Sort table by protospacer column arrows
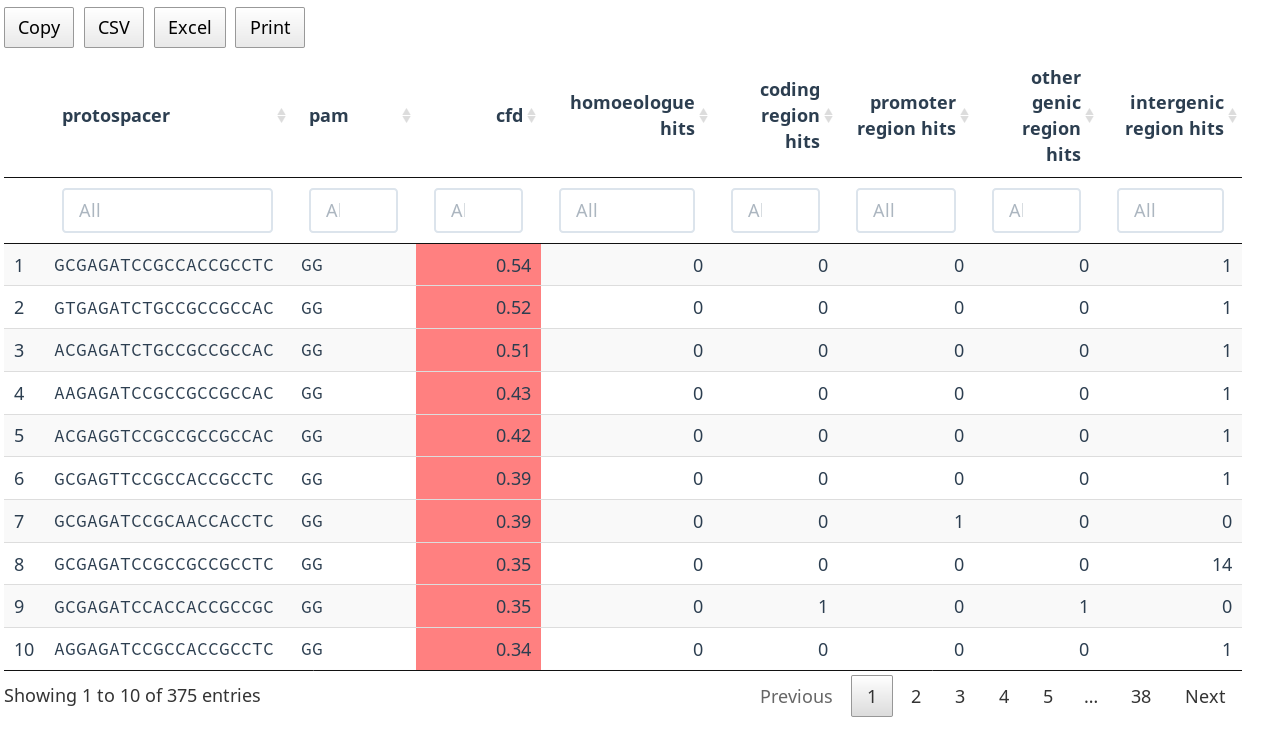This screenshot has width=1261, height=736. [282, 116]
